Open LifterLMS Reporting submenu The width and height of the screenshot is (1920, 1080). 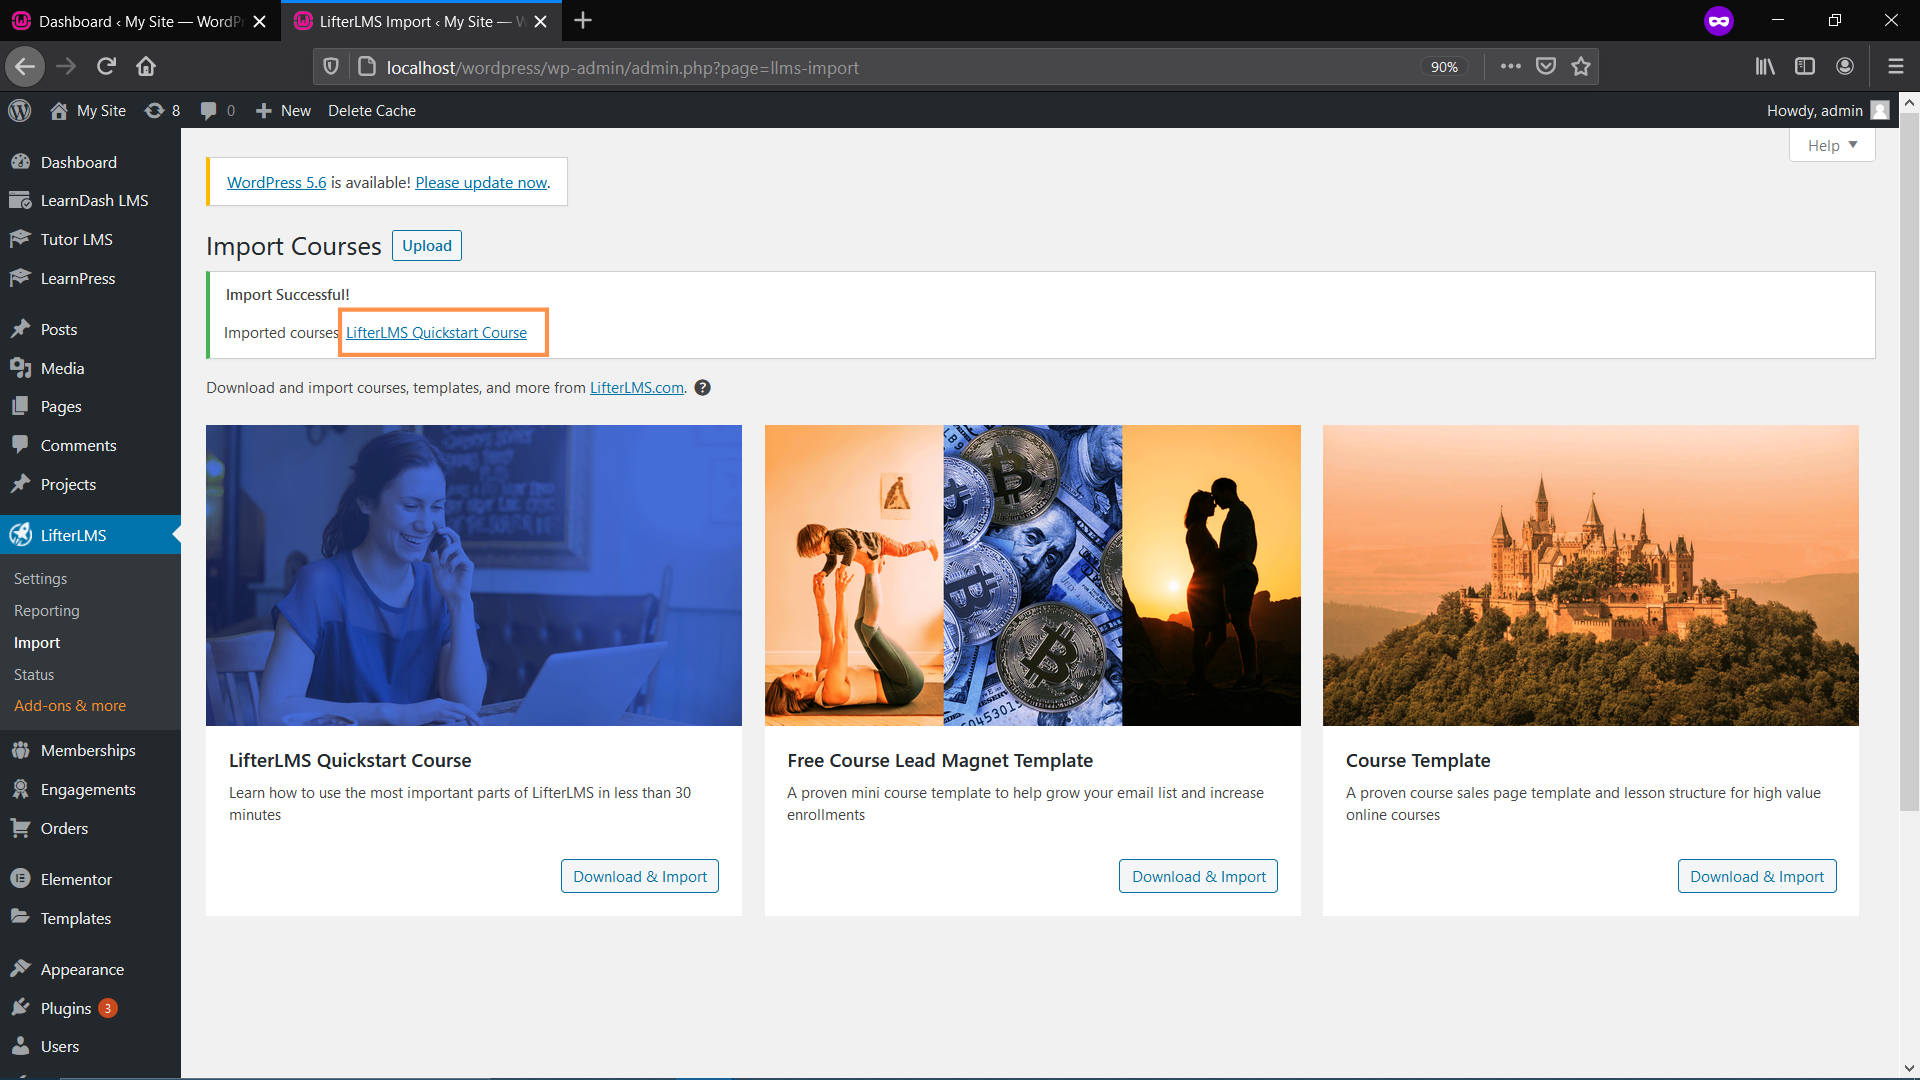coord(46,611)
